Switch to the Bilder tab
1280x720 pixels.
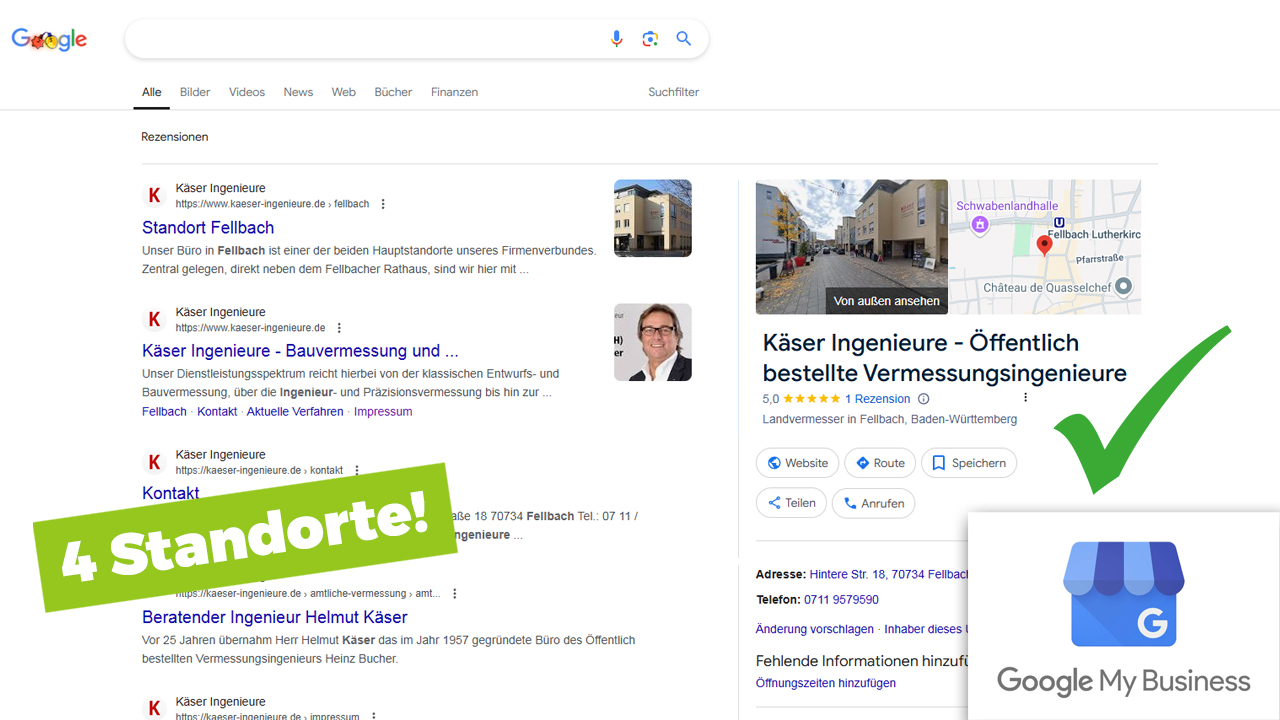(195, 92)
